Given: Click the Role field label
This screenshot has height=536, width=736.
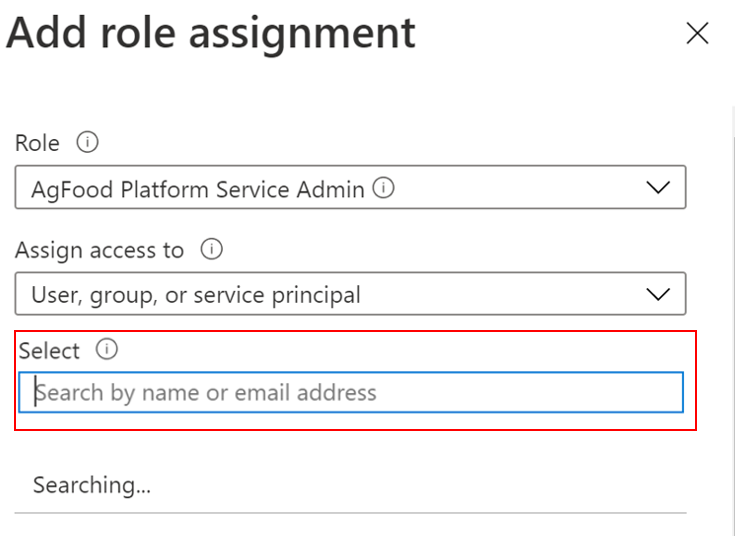Looking at the screenshot, I should coord(37,143).
